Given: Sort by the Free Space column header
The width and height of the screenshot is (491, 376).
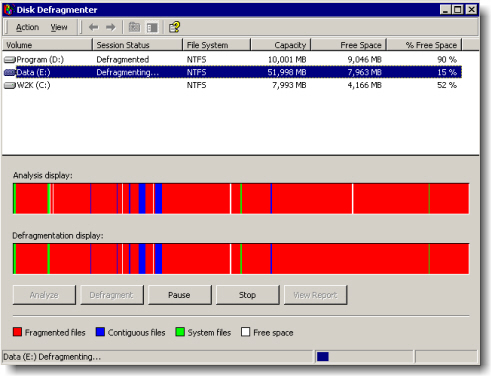Looking at the screenshot, I should tap(349, 45).
